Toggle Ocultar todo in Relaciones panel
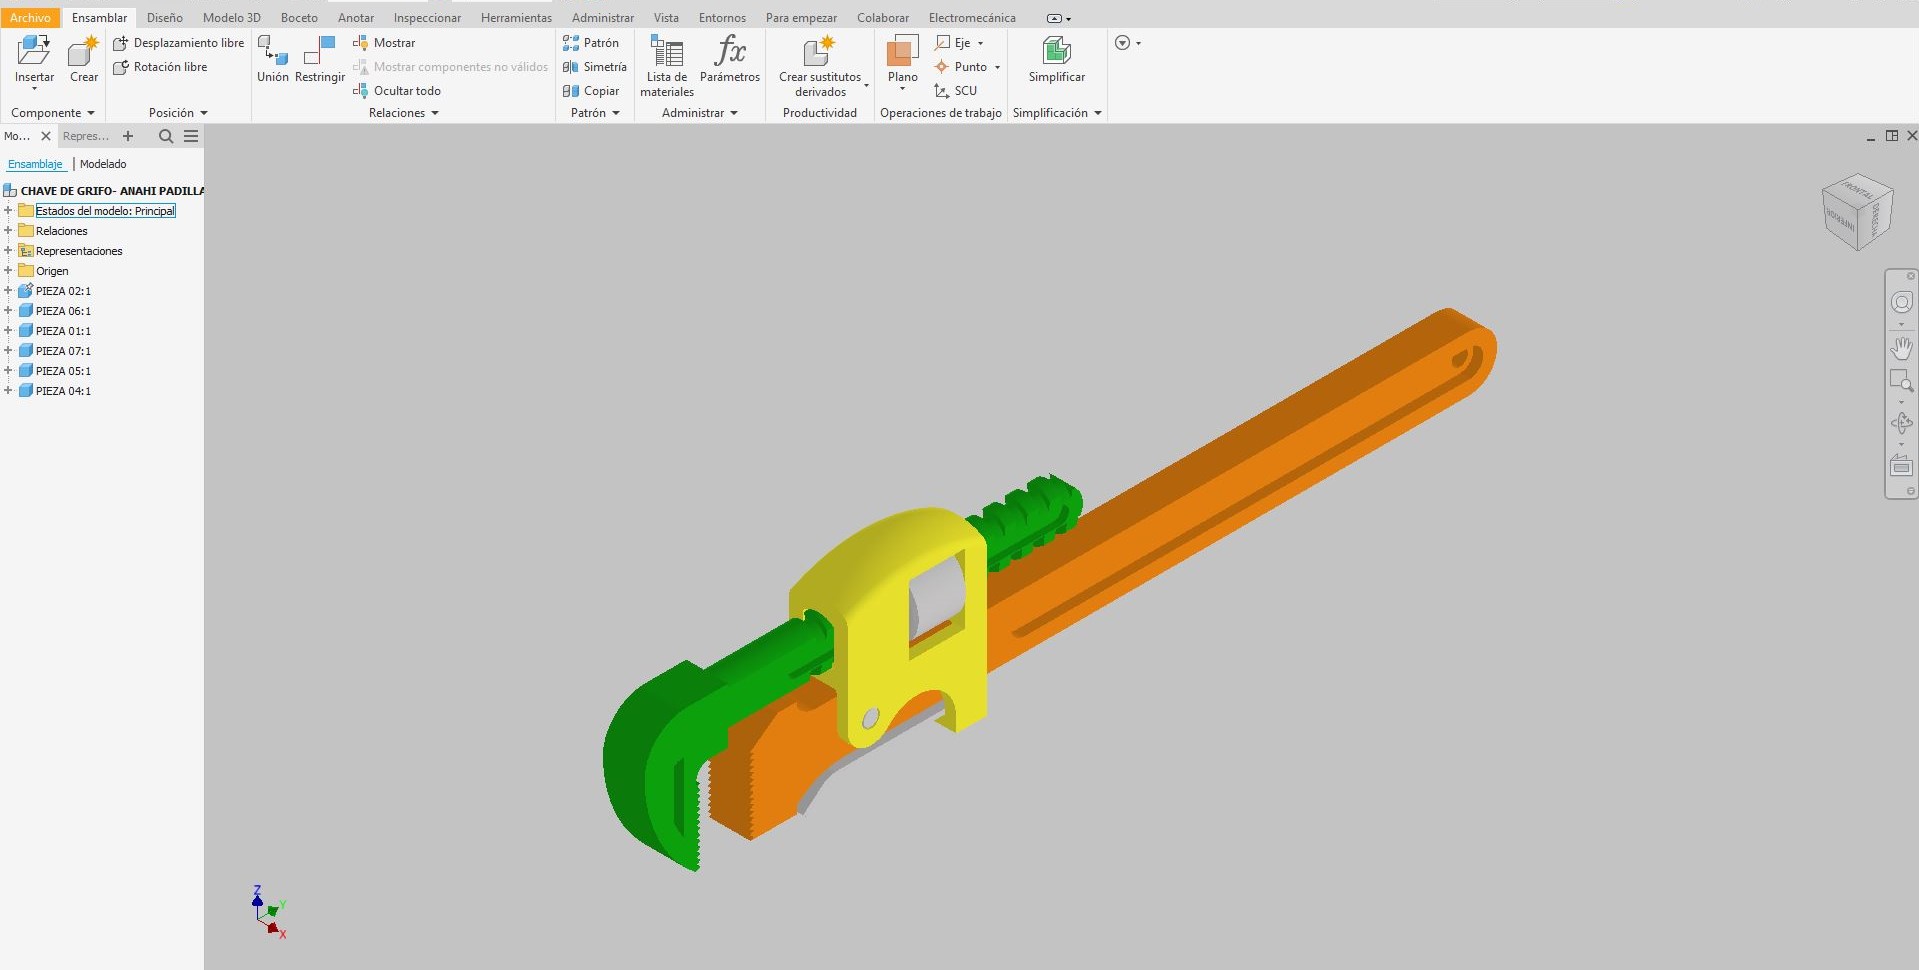This screenshot has height=970, width=1919. 405,90
